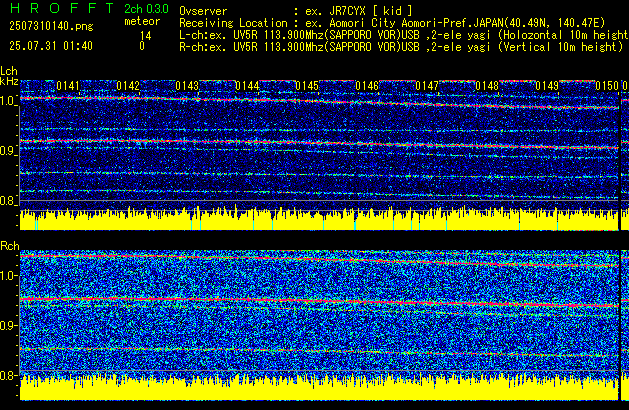
Task: Click the L-ch receiver description line
Action: [404, 35]
